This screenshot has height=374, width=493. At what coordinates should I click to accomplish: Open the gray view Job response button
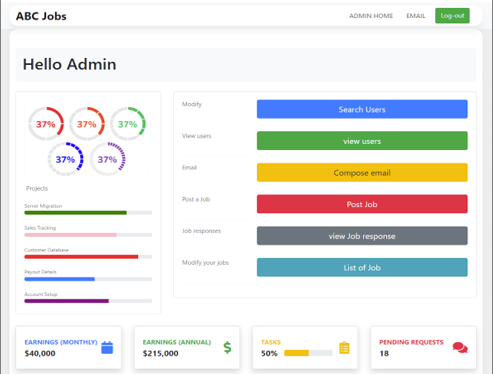pos(362,236)
